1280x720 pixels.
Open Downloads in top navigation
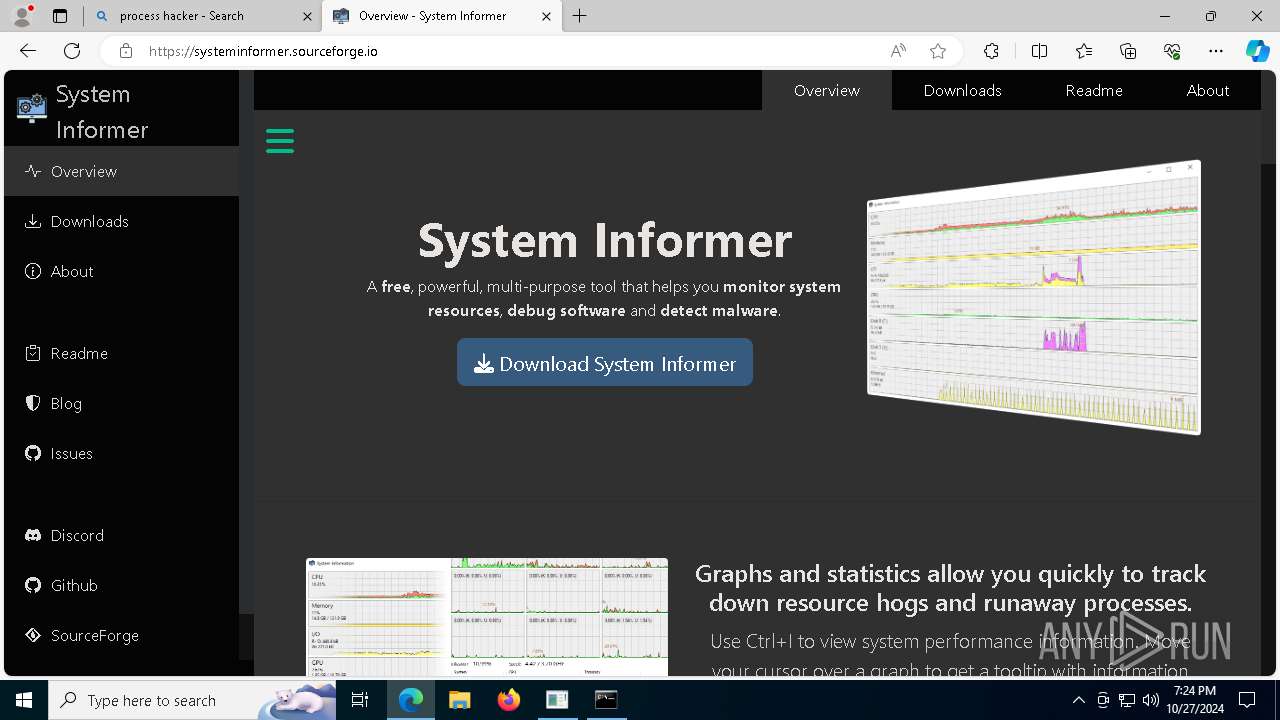click(962, 90)
